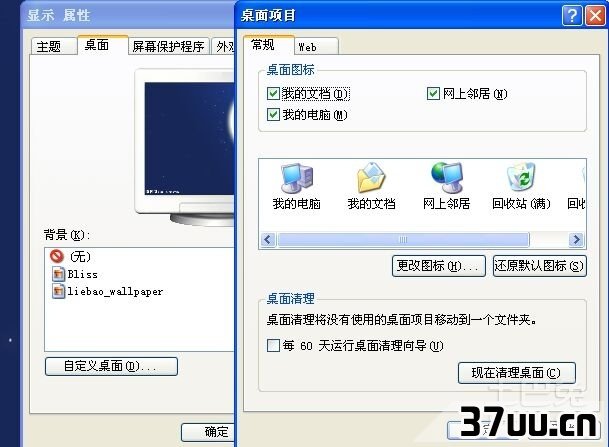Enable 每 60 天运行桌面清理向导 checkbox
The height and width of the screenshot is (447, 609).
[x=273, y=345]
